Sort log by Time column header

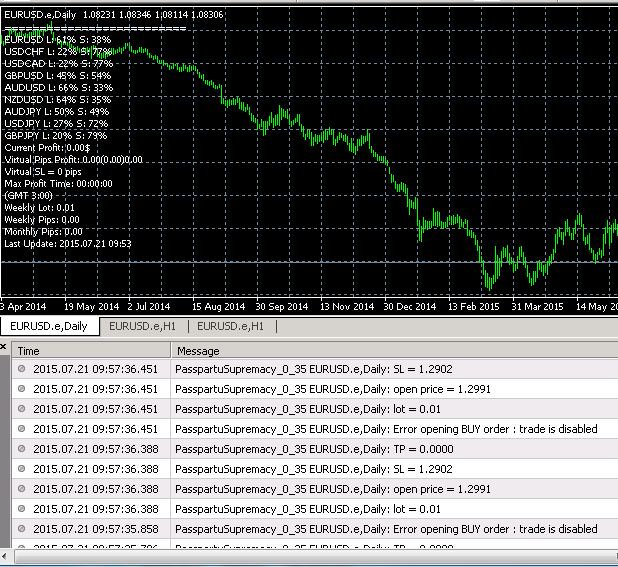pos(91,350)
